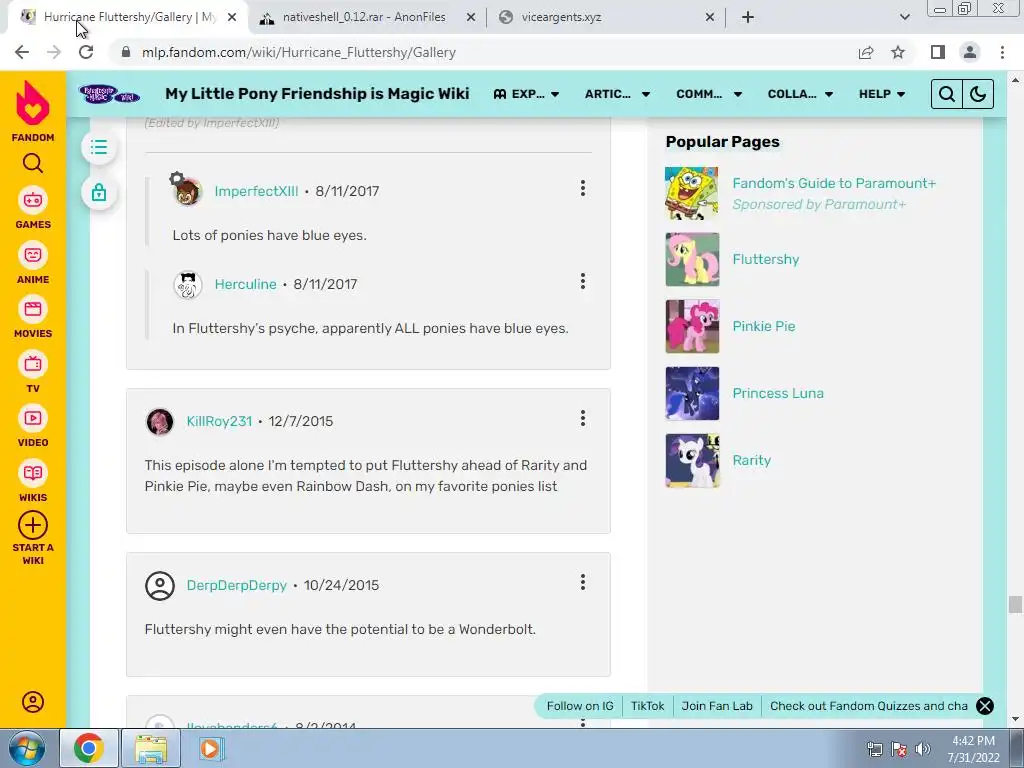
Task: Toggle dark mode with the moon icon
Action: coord(978,94)
